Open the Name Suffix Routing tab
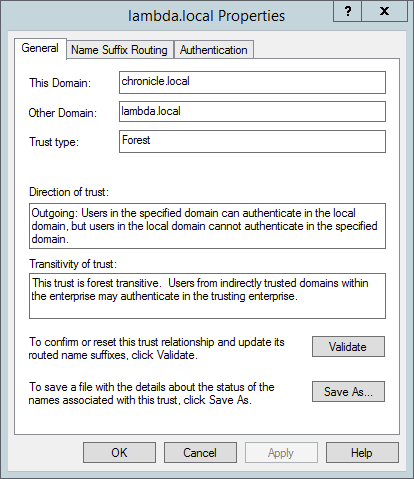 pyautogui.click(x=120, y=50)
